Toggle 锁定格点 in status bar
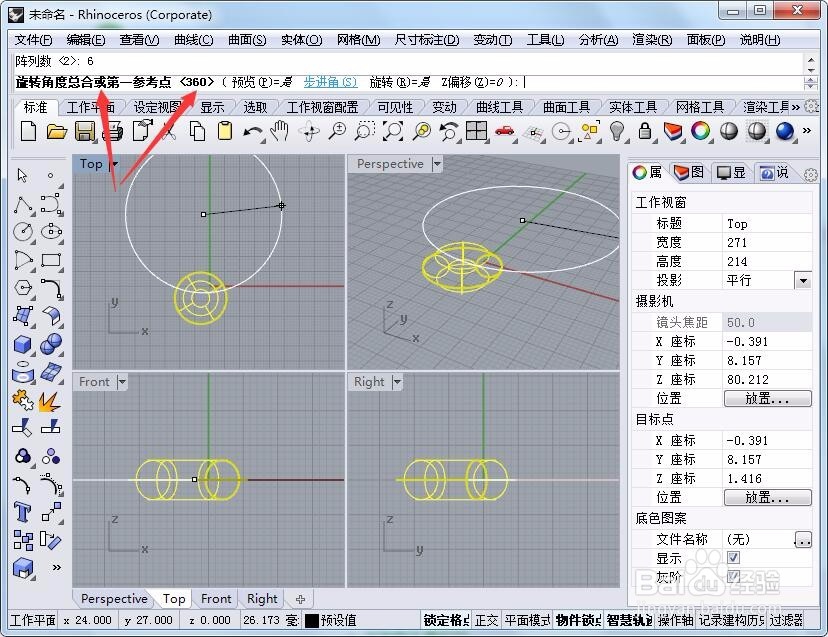The width and height of the screenshot is (828, 637). click(x=446, y=620)
